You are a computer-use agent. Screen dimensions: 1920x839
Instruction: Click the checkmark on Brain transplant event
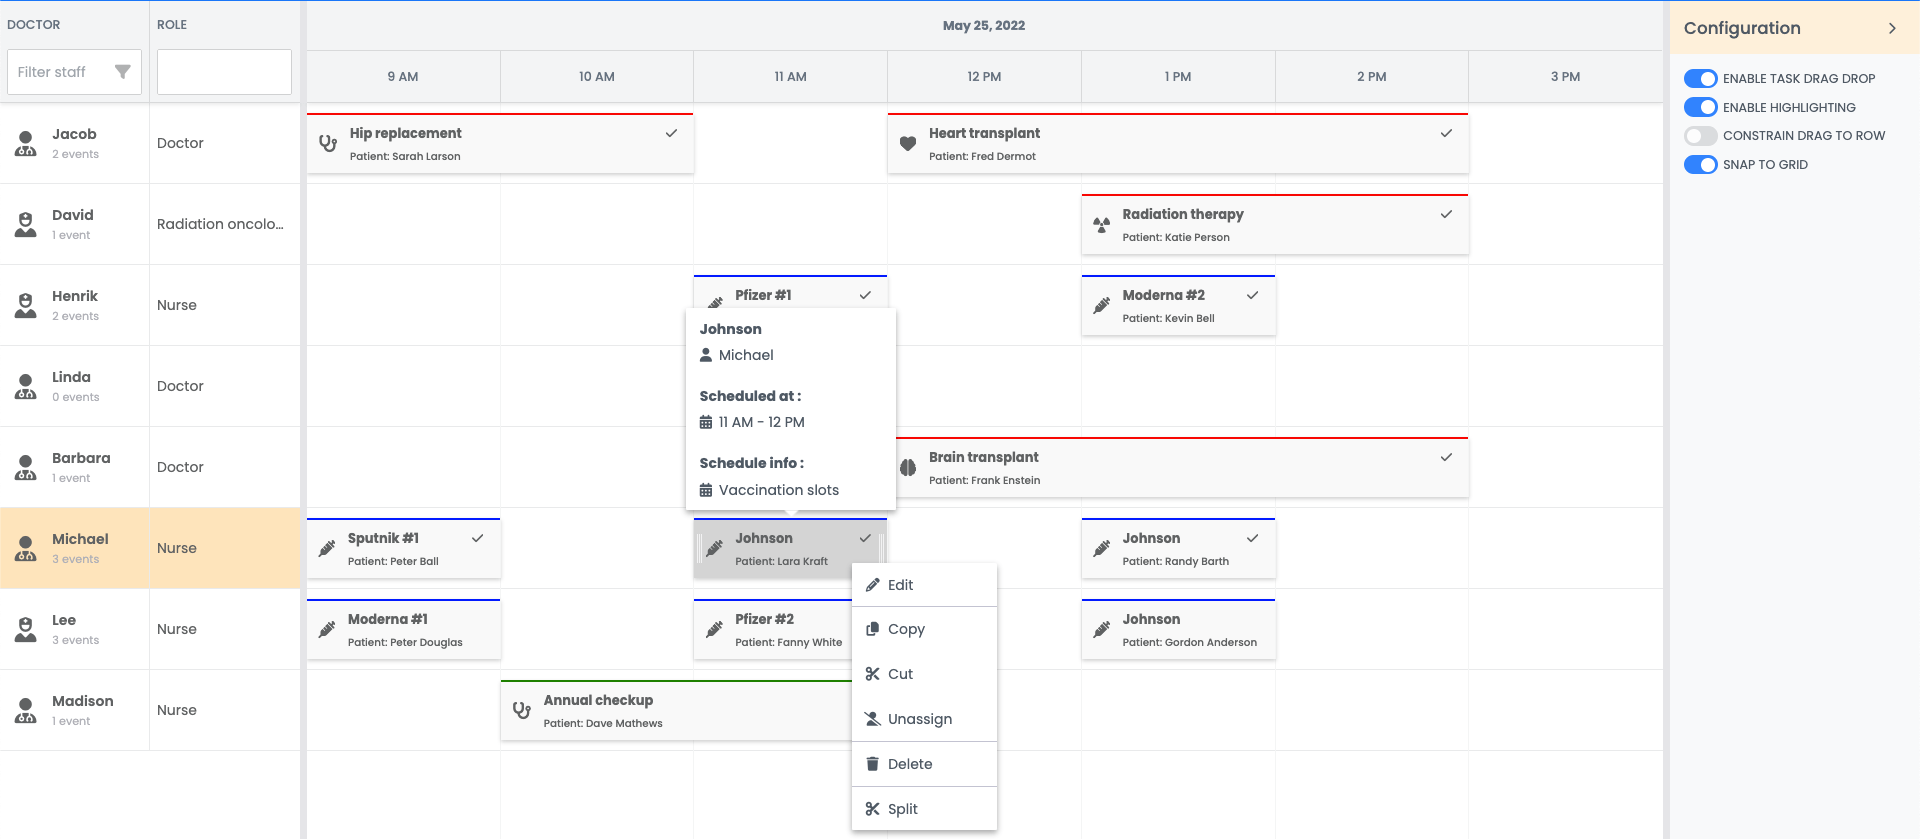[x=1446, y=457]
